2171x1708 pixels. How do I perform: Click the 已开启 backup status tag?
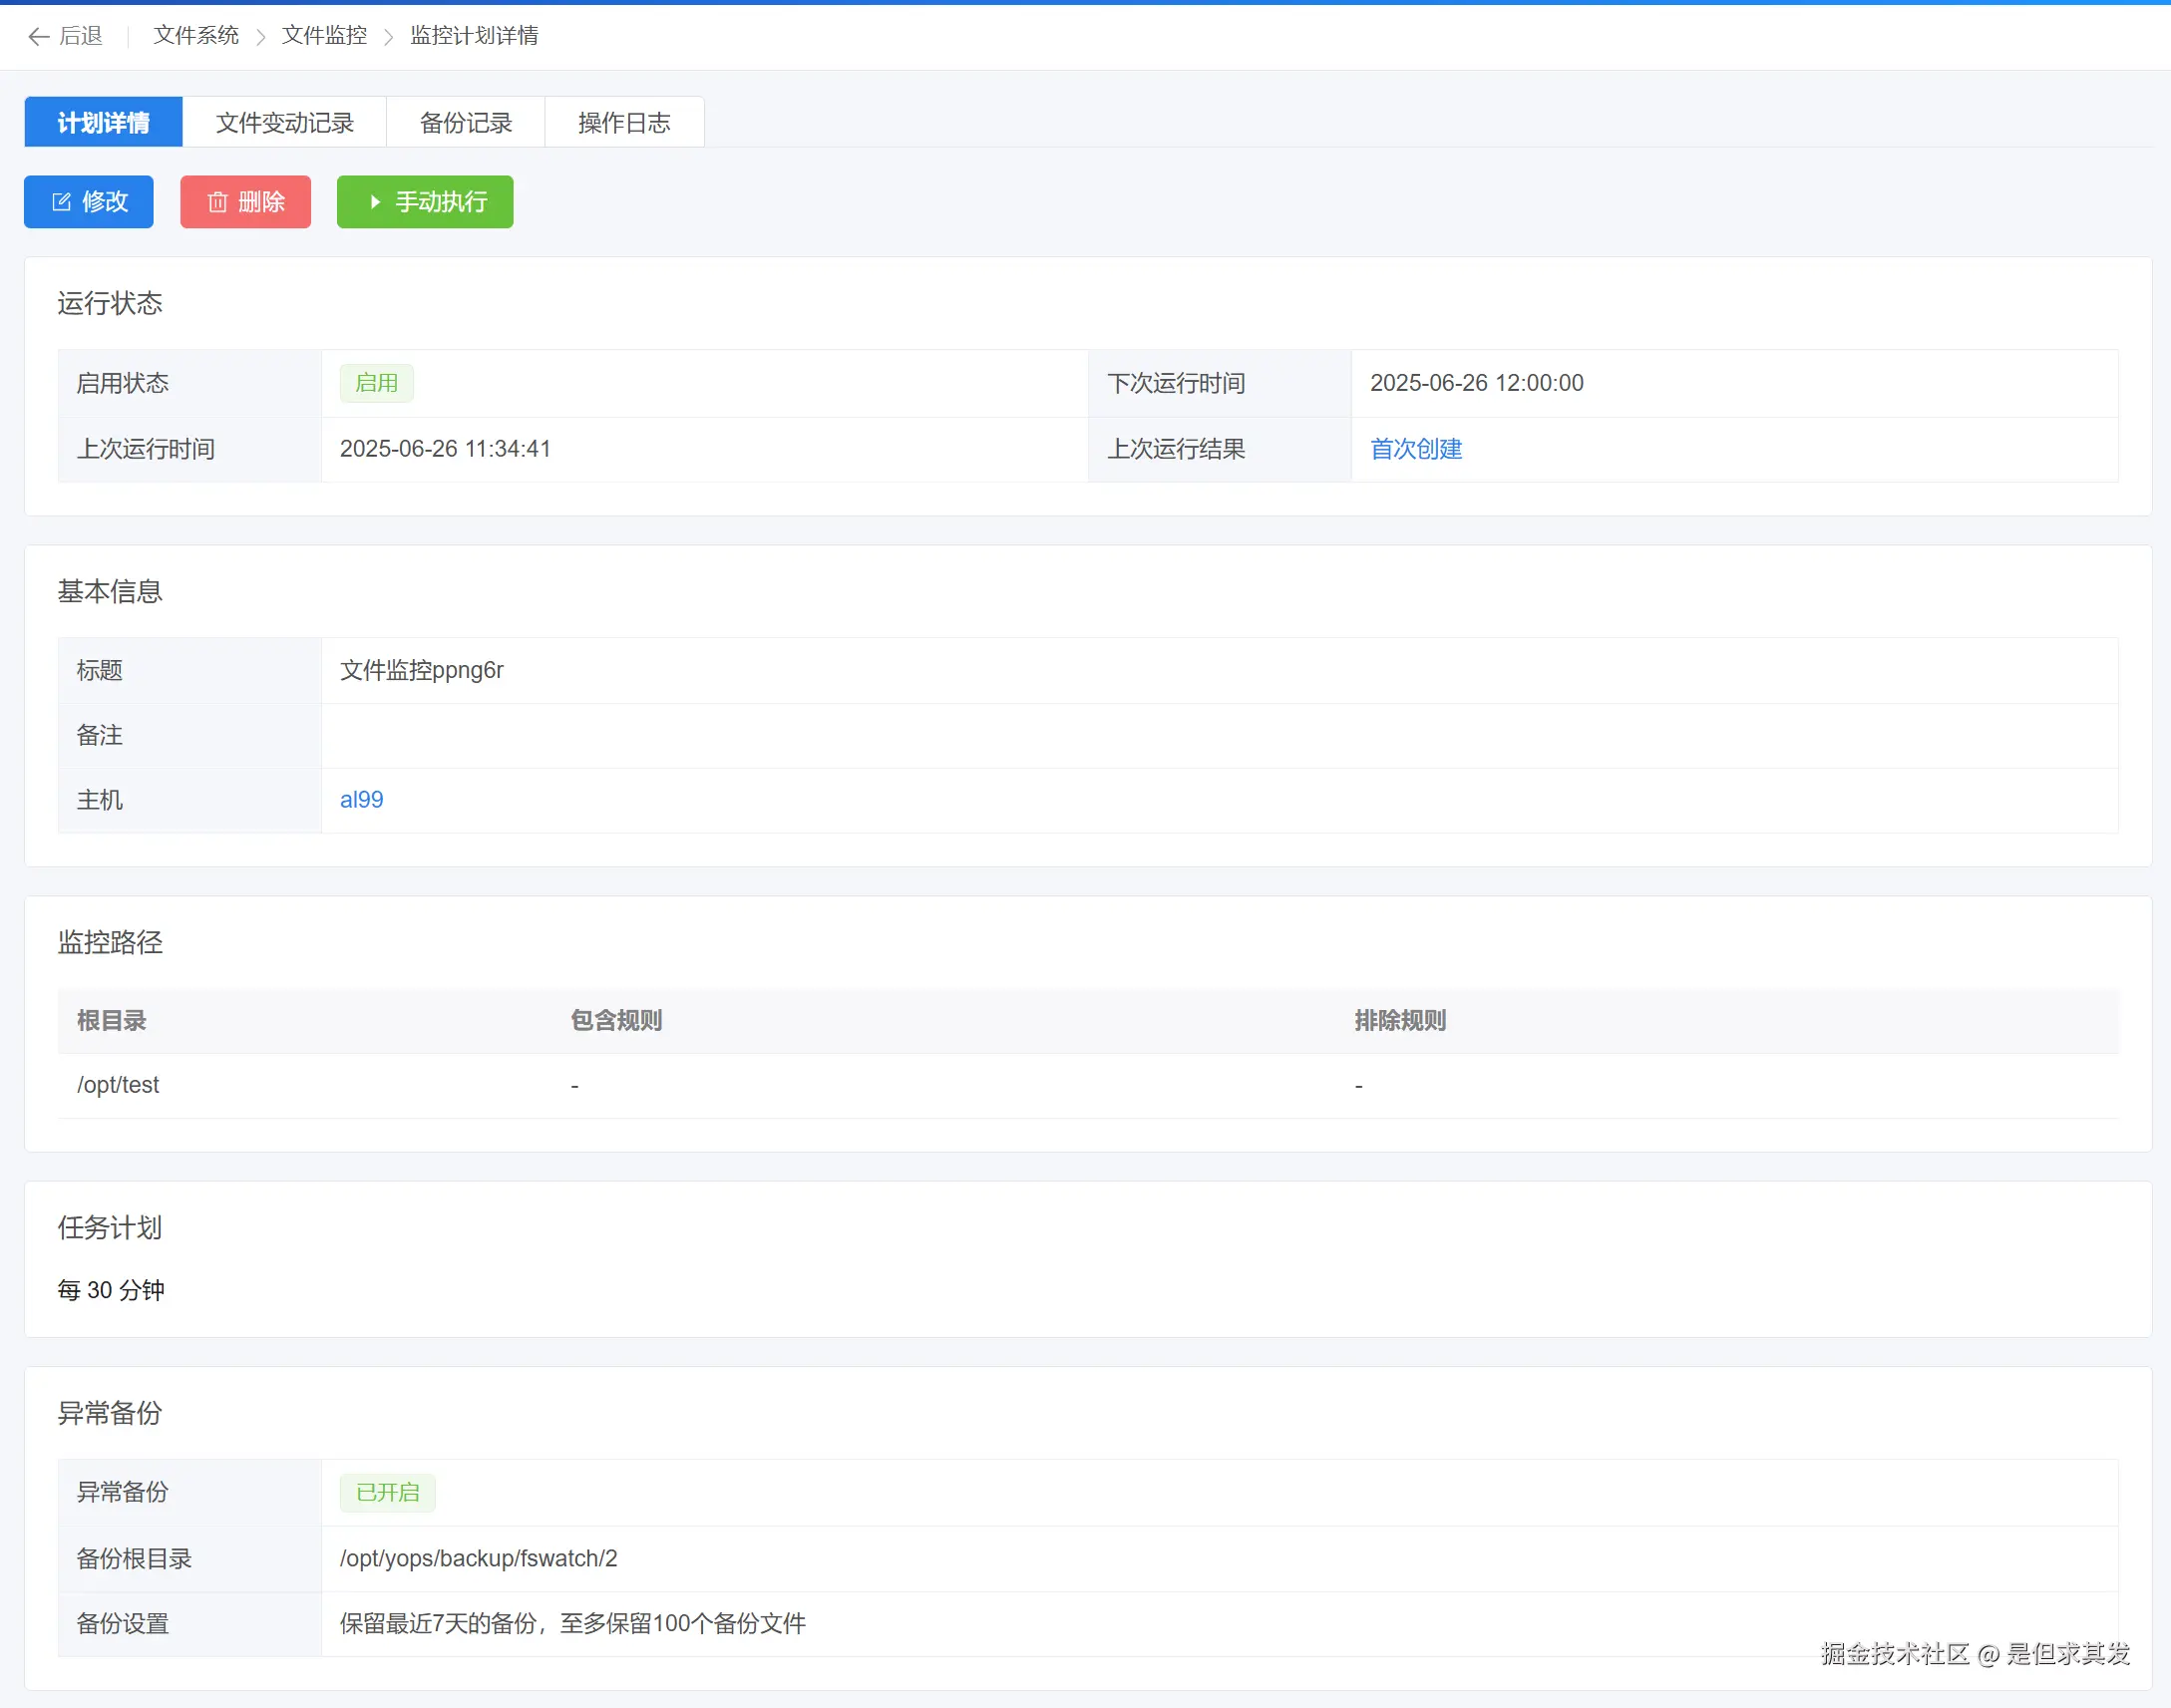(387, 1492)
